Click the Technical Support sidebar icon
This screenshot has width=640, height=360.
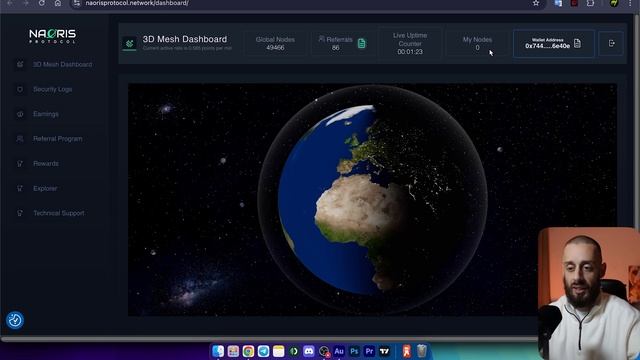tap(20, 213)
